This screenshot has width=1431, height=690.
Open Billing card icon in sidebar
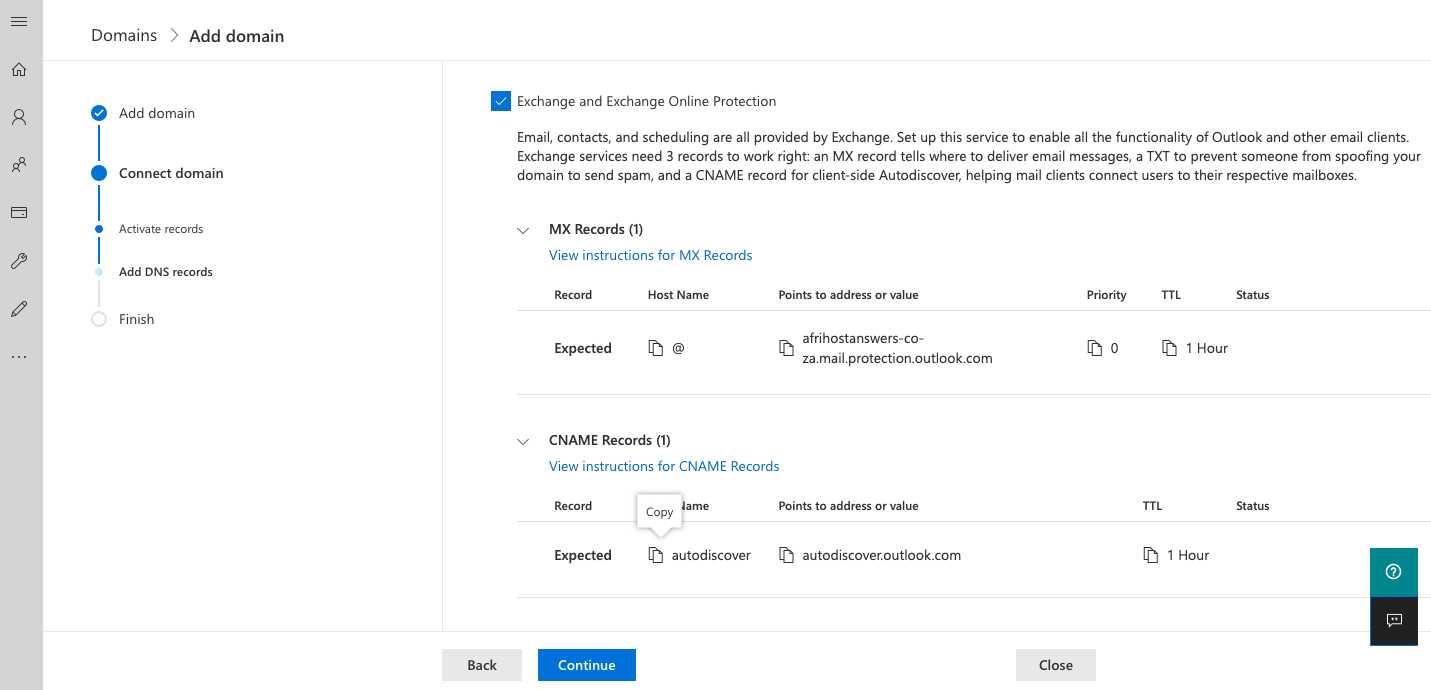[x=19, y=213]
